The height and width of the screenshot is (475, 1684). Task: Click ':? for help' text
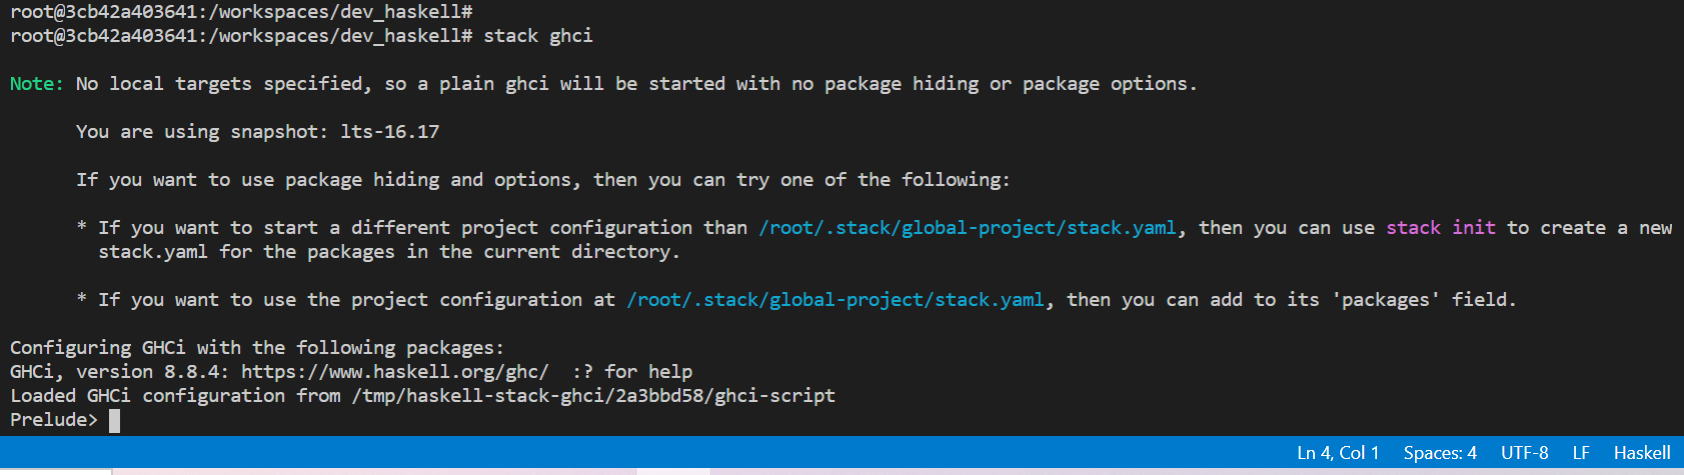pyautogui.click(x=632, y=372)
